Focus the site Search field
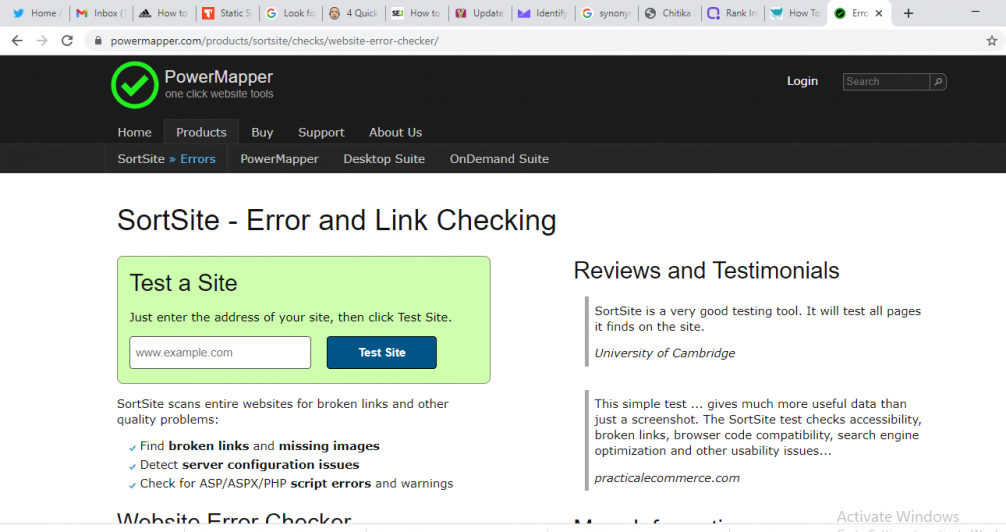The width and height of the screenshot is (1006, 532). 885,82
